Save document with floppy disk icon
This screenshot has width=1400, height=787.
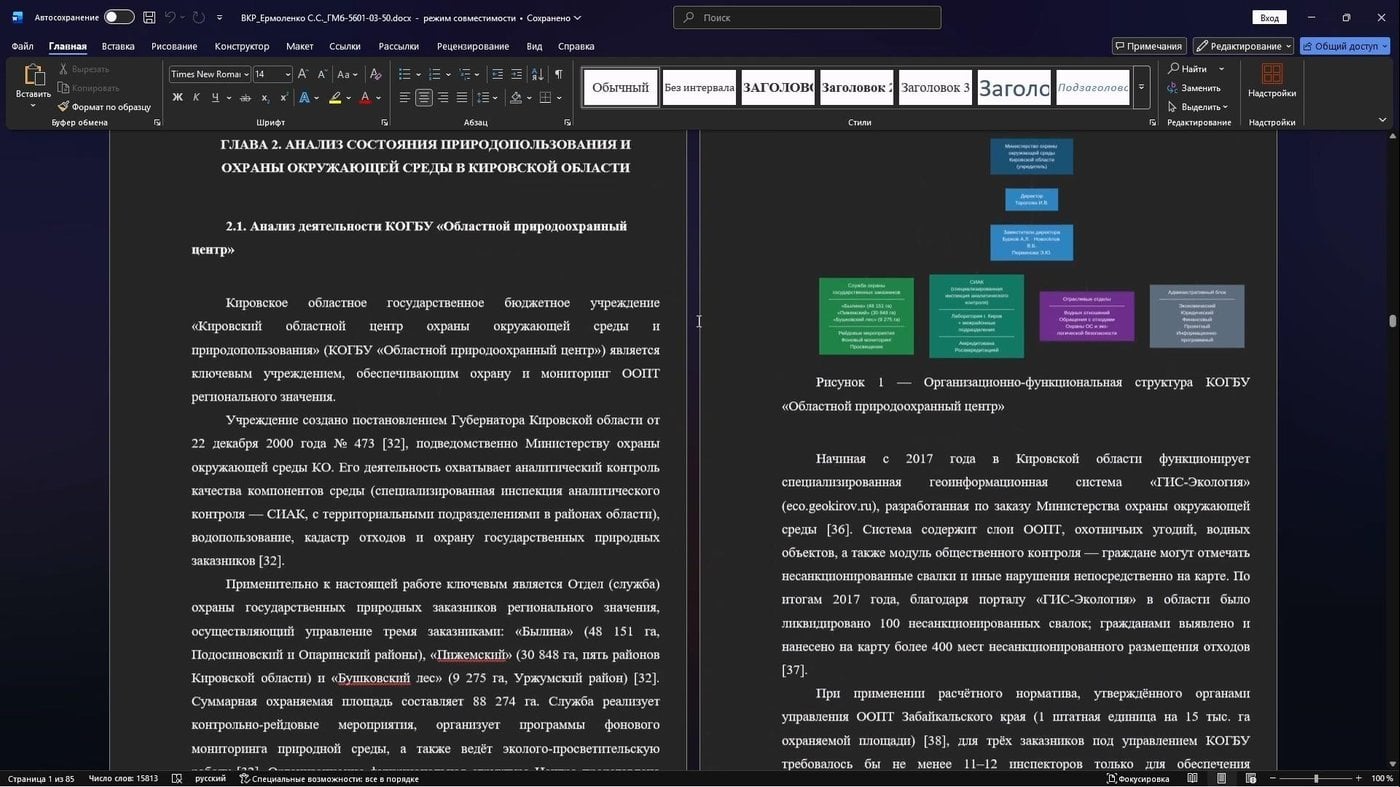(x=149, y=17)
